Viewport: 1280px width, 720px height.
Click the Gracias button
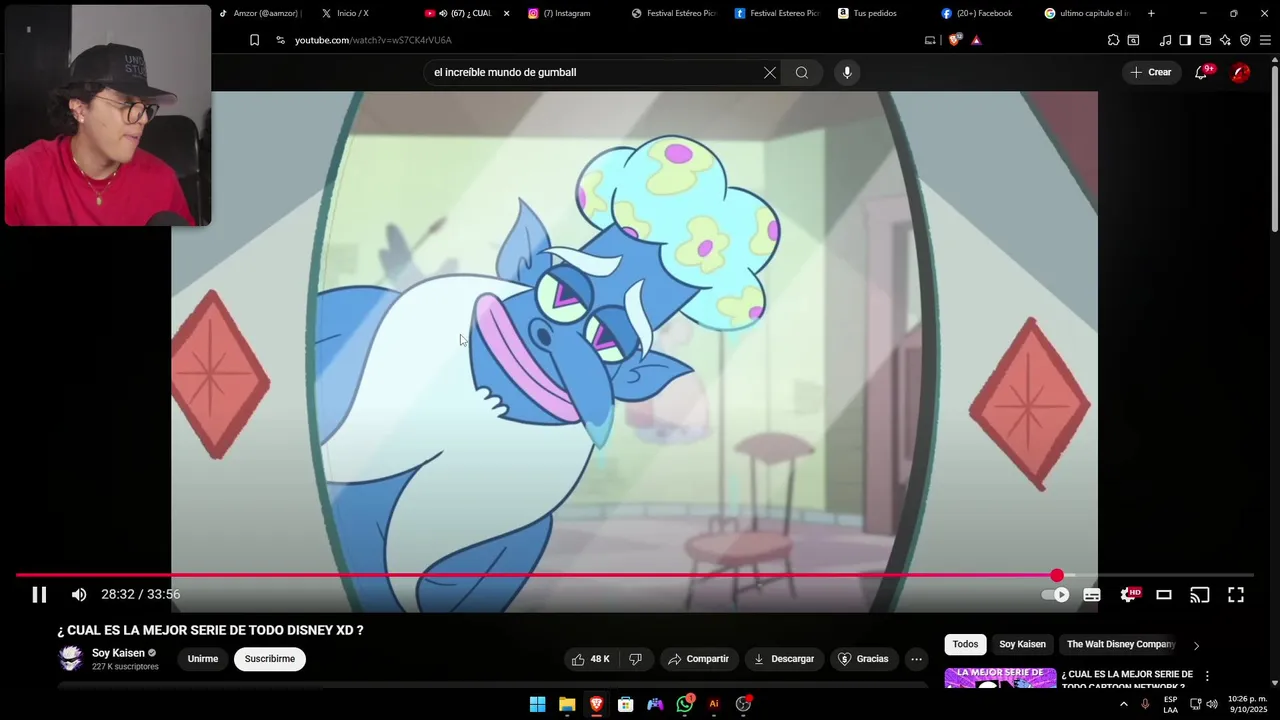tap(863, 659)
